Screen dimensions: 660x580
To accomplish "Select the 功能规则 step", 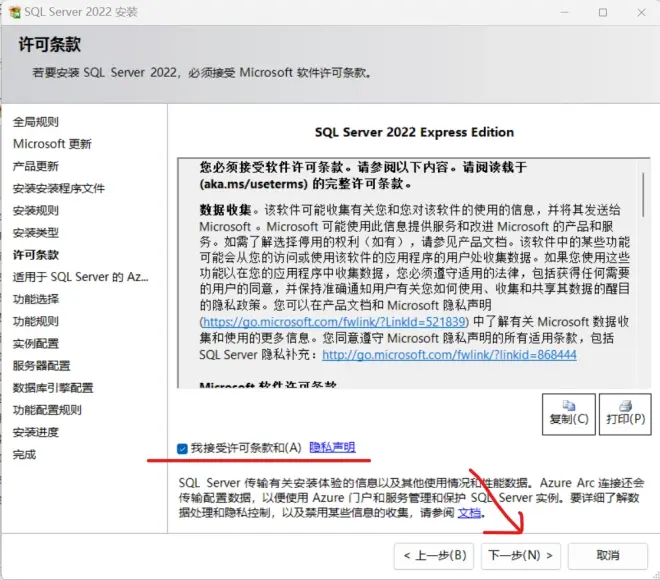I will [x=36, y=322].
